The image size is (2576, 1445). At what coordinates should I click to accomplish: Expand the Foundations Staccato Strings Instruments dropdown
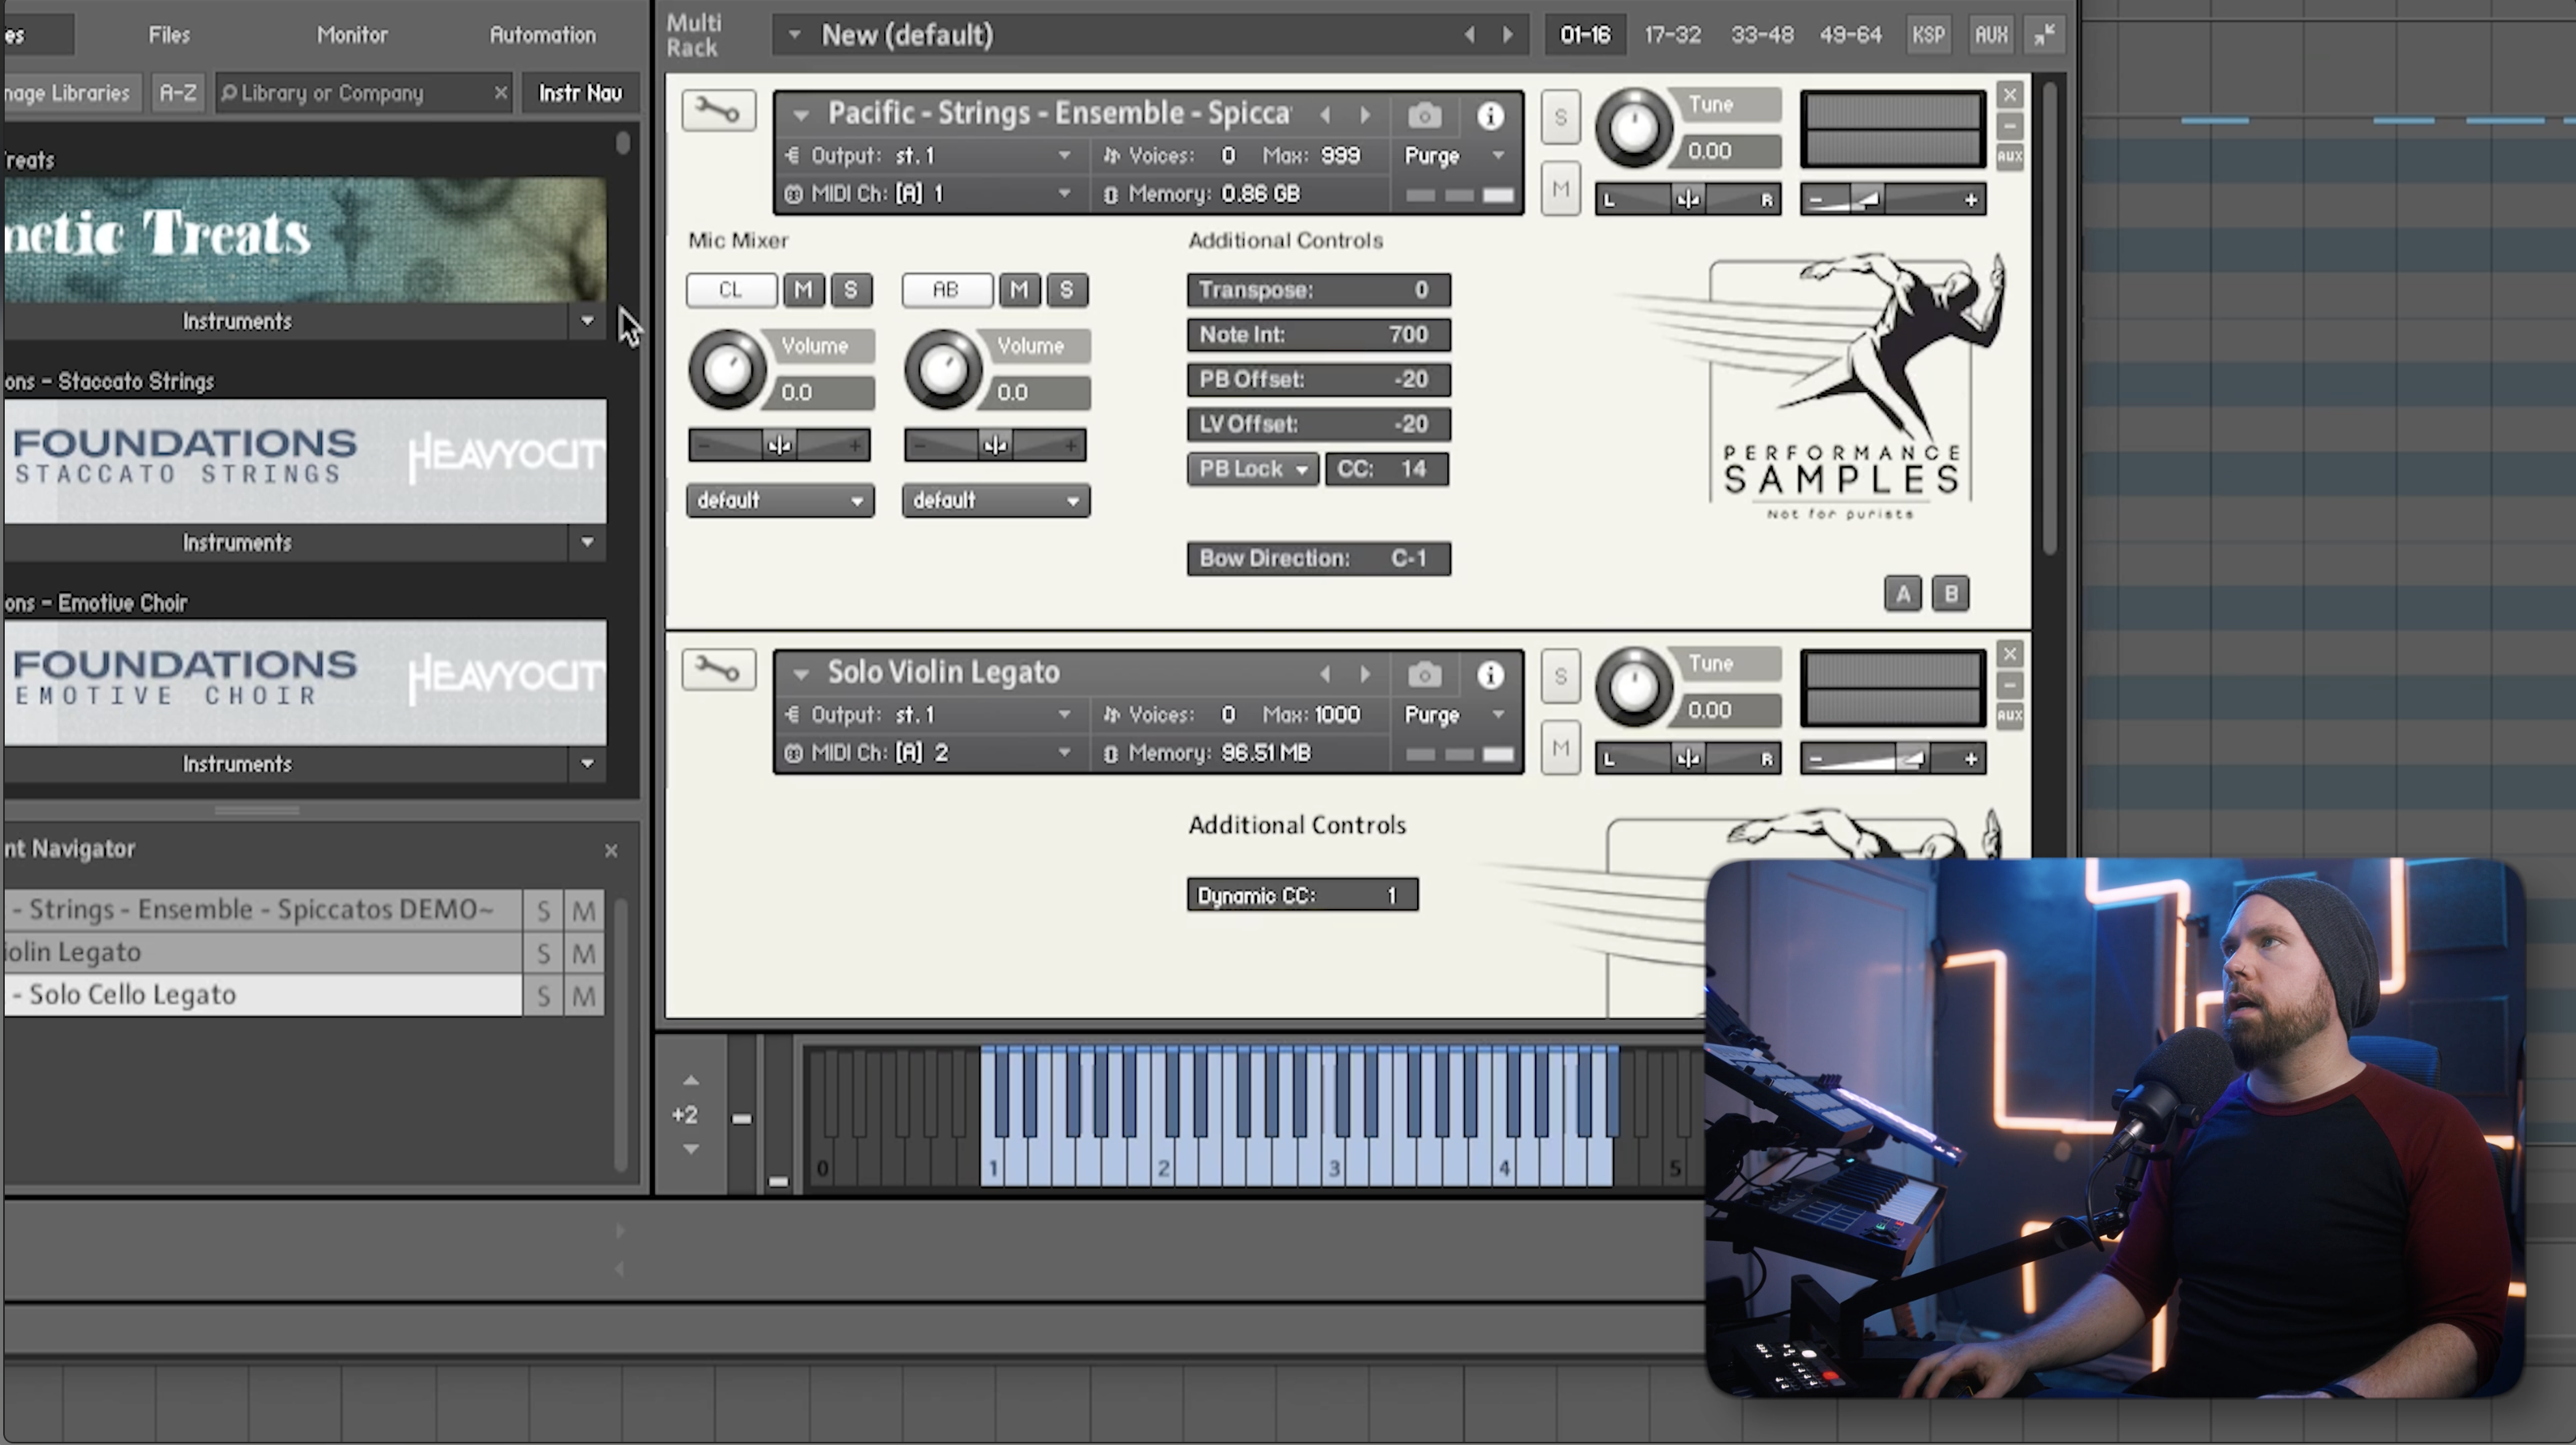pos(587,542)
